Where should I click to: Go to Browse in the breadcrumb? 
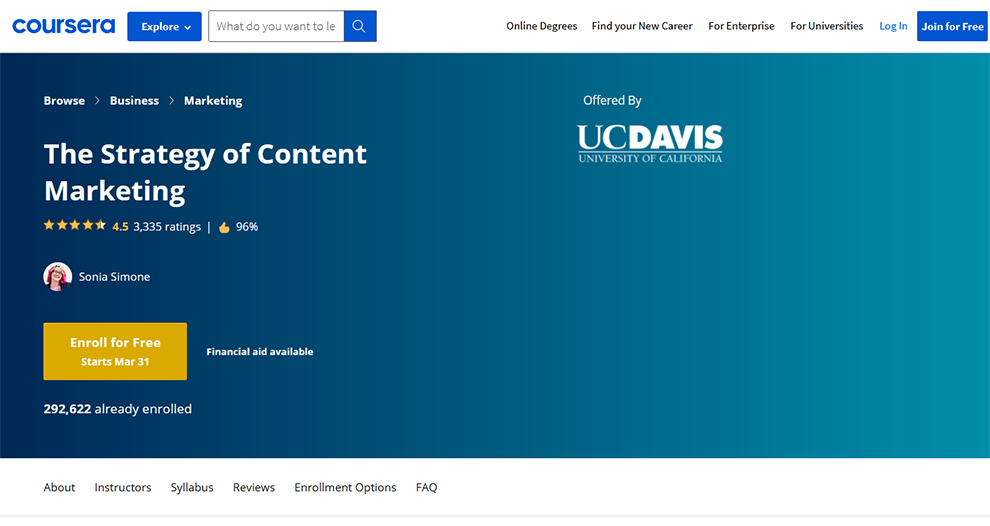click(x=64, y=100)
